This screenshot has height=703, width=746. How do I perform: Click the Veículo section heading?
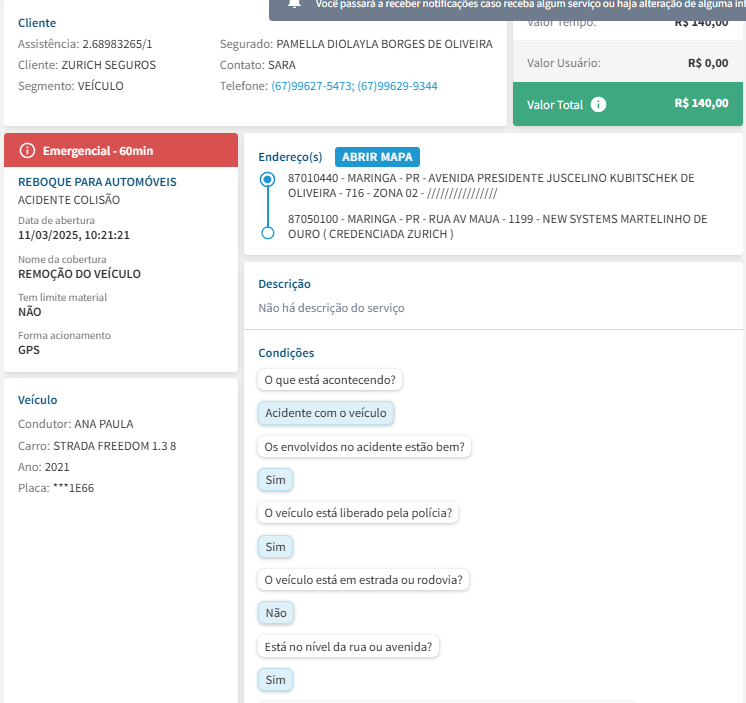[x=38, y=400]
